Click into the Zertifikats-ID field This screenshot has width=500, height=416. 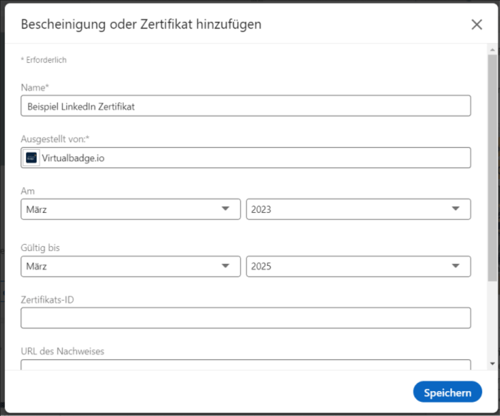coord(246,318)
